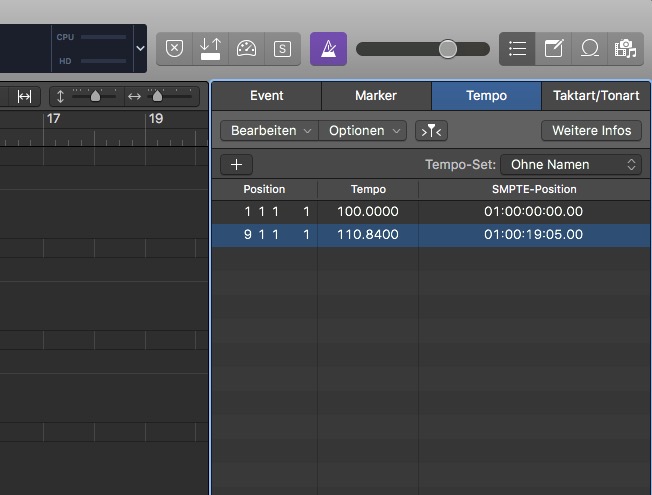Click the Position column header
The width and height of the screenshot is (652, 495).
coord(264,189)
